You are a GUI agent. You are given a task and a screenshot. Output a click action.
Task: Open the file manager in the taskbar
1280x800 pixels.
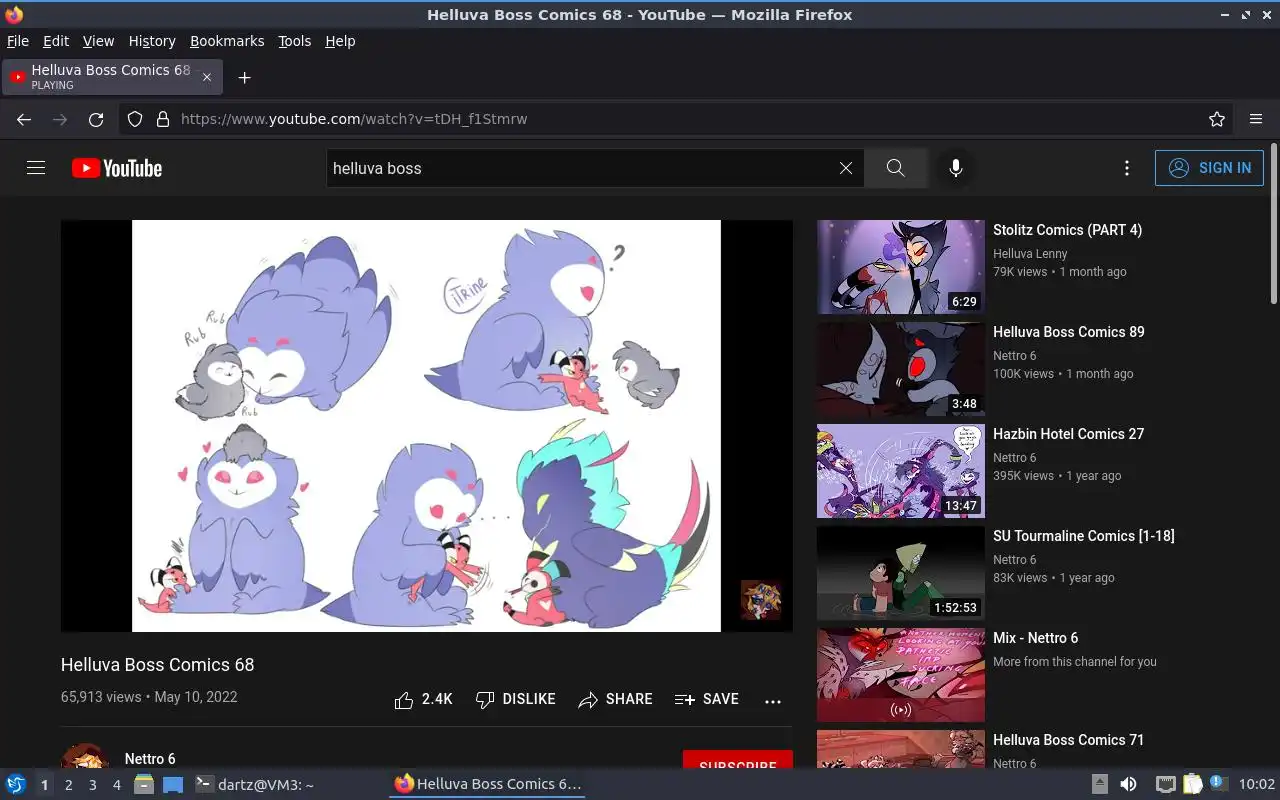144,785
